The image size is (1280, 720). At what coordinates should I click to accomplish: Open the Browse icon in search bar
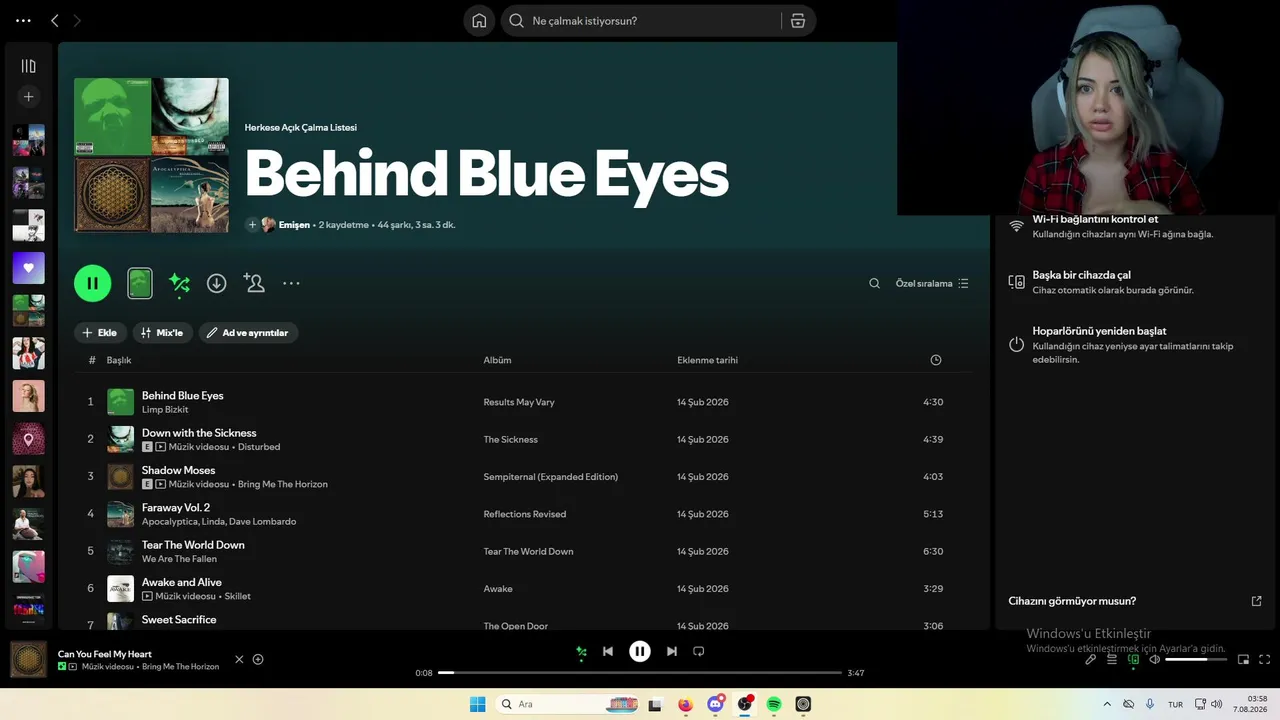point(797,21)
